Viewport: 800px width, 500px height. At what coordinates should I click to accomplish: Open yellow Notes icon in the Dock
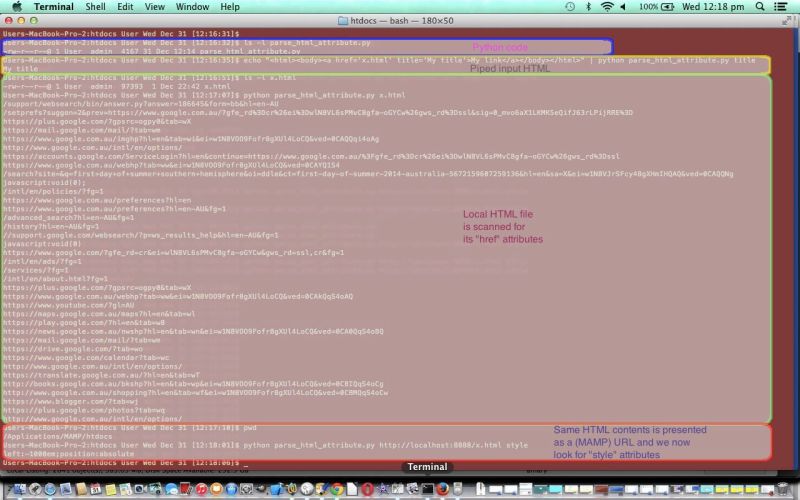pyautogui.click(x=110, y=489)
